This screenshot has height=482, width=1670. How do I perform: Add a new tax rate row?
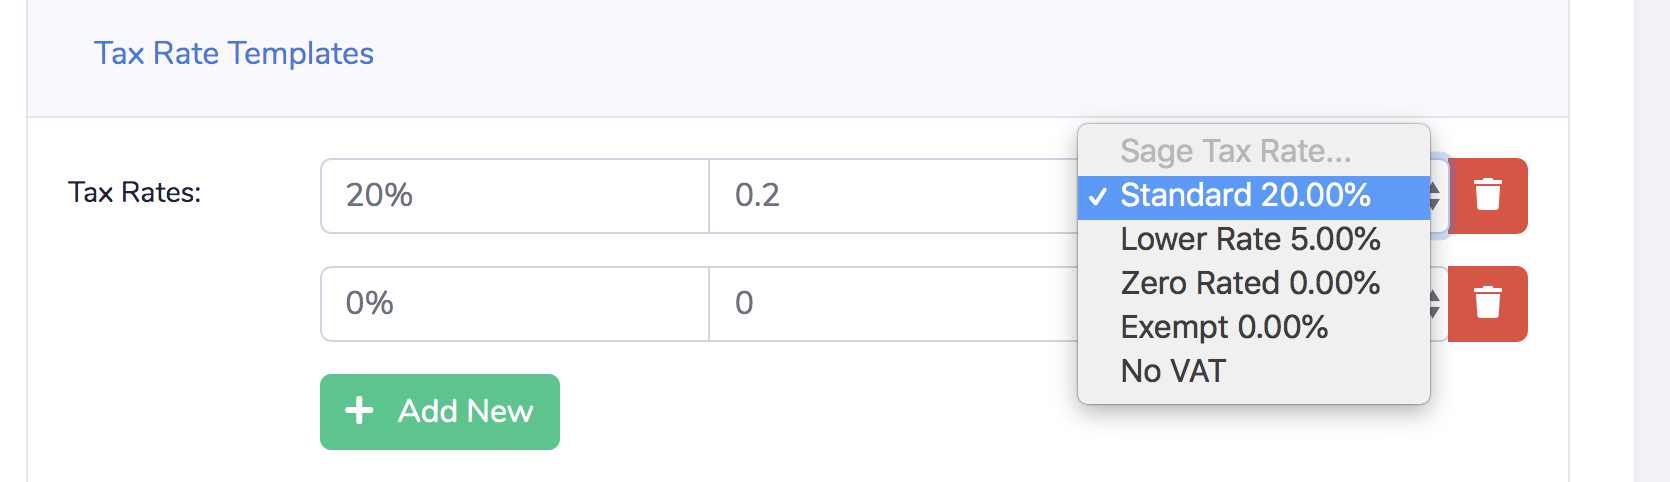[440, 412]
